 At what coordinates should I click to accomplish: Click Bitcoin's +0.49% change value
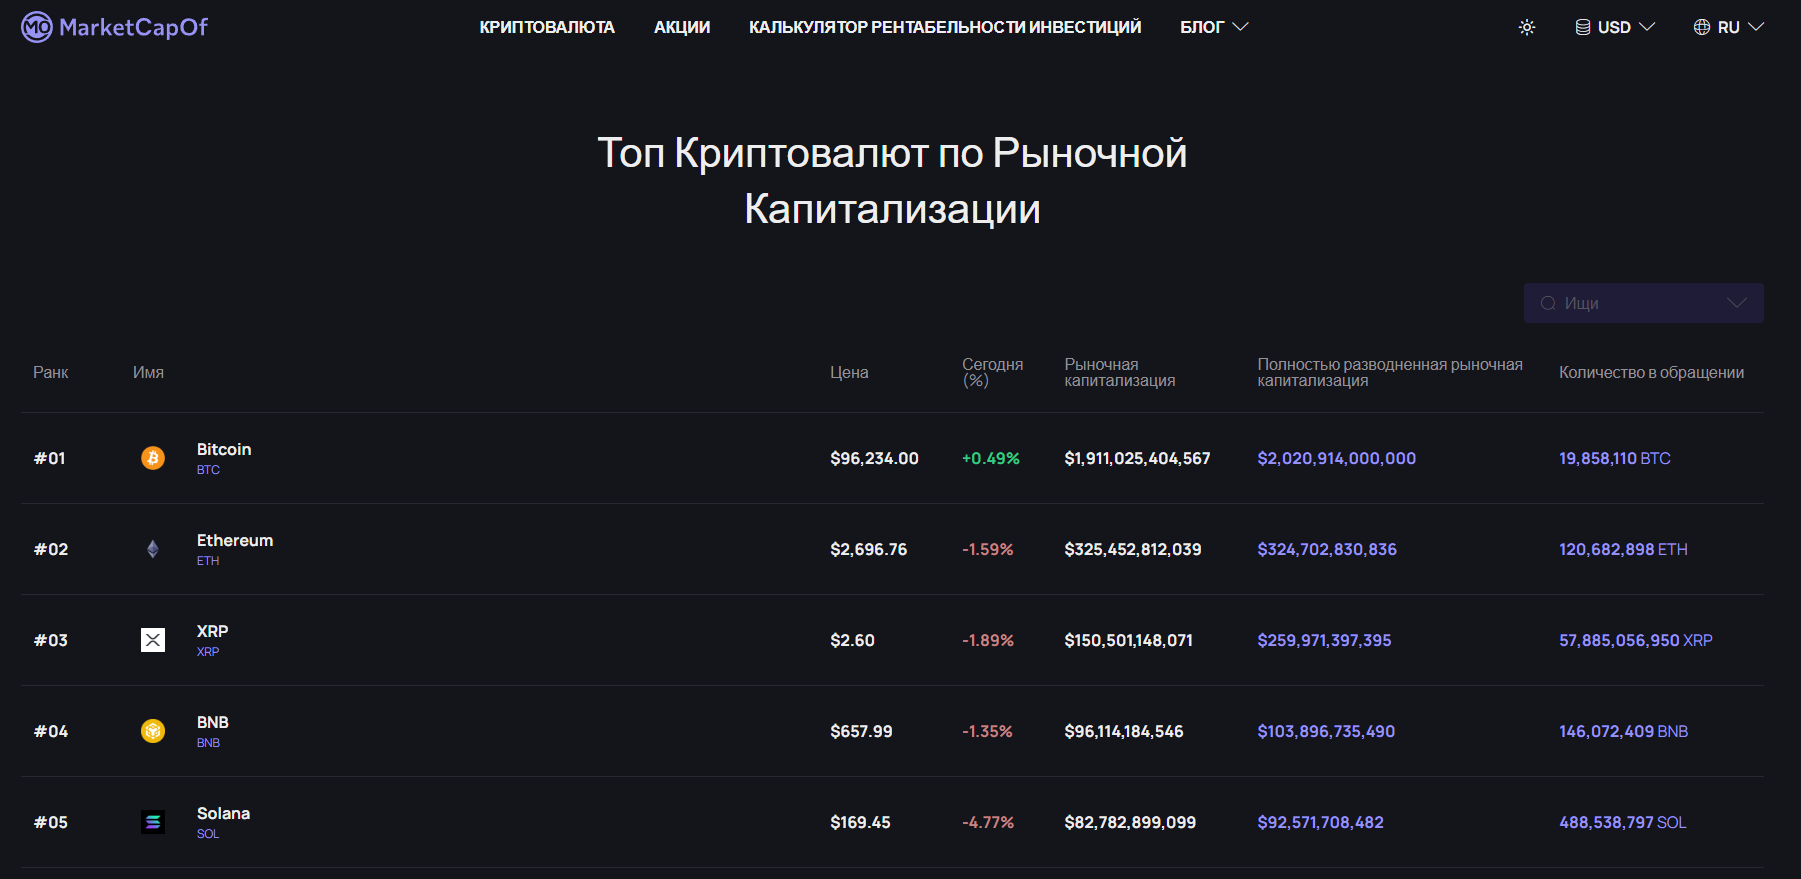click(991, 458)
